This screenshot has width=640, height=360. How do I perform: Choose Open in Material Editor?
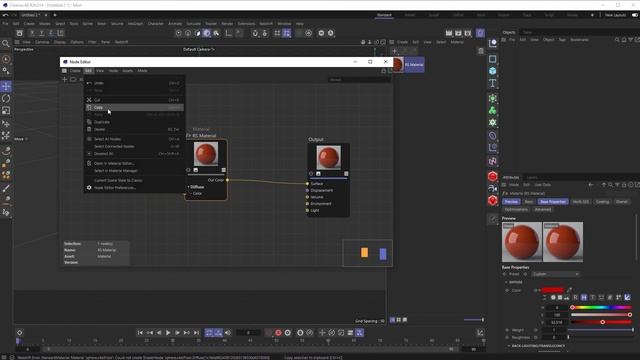click(134, 163)
